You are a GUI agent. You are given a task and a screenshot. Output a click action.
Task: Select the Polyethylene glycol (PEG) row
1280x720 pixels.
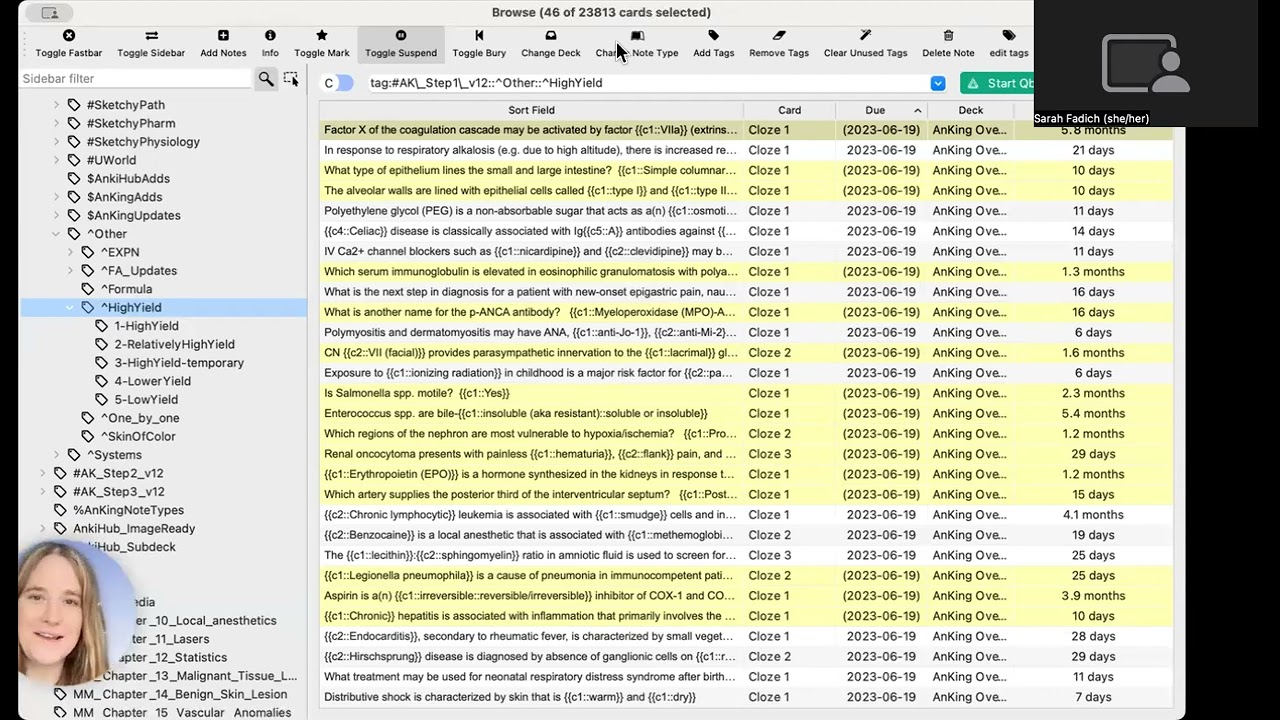click(x=746, y=211)
